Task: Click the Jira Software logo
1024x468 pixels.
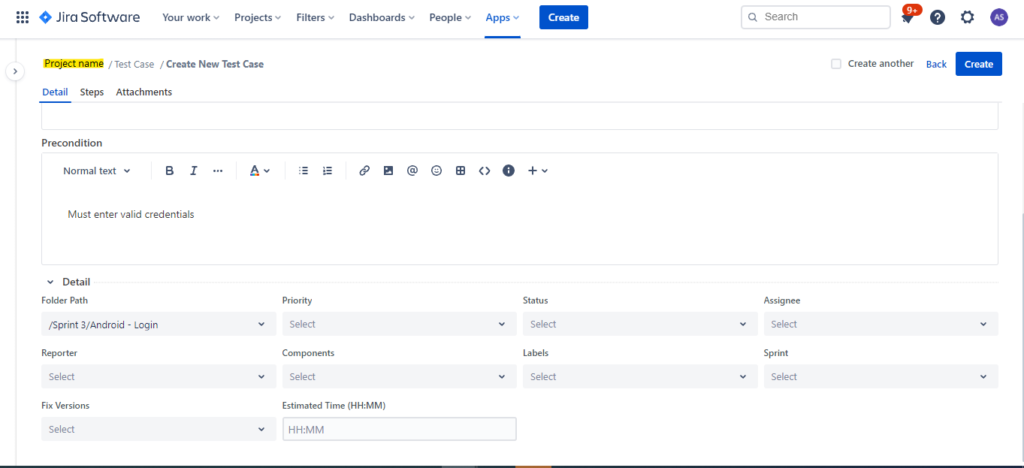Action: point(89,18)
